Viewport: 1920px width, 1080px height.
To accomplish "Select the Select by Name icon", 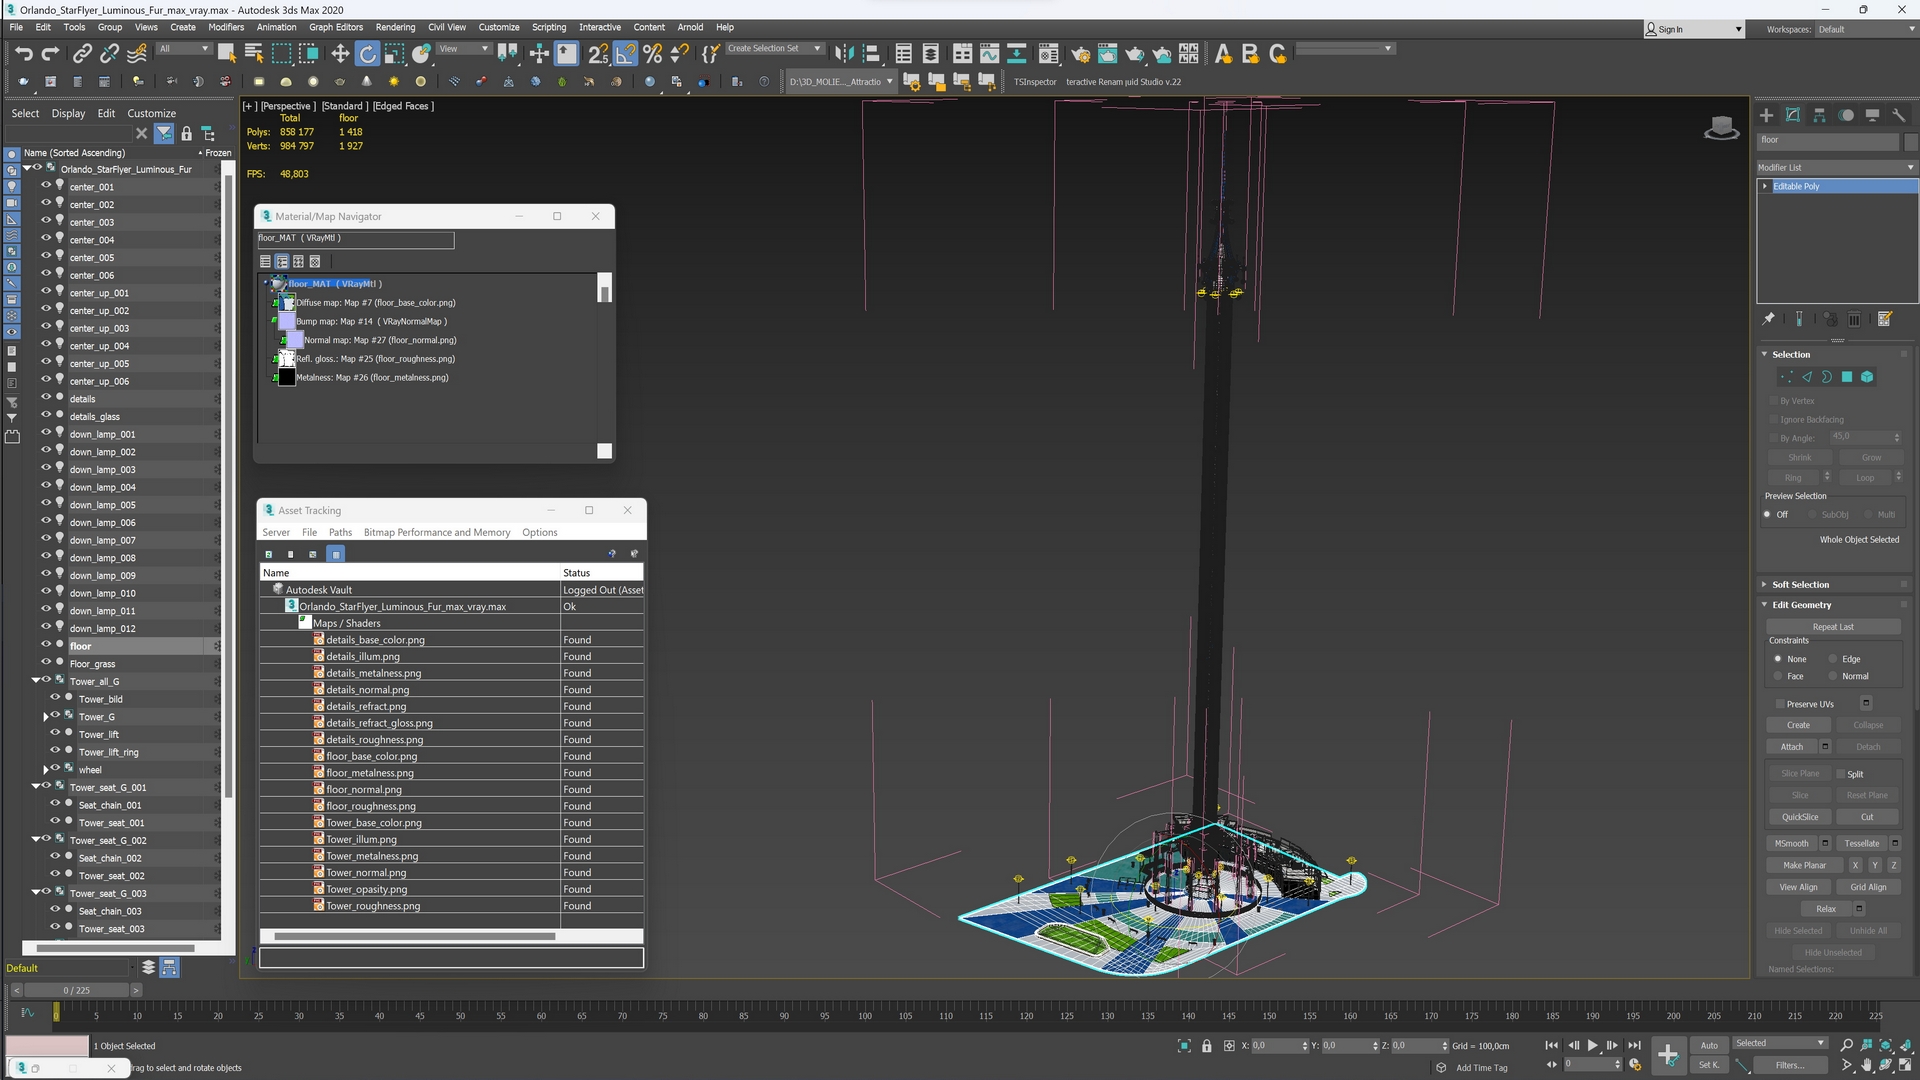I will tap(253, 53).
